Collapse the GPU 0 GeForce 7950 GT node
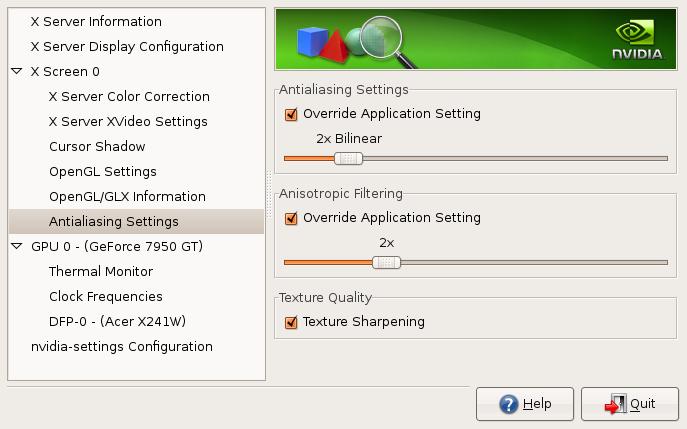This screenshot has height=429, width=687. coord(17,246)
